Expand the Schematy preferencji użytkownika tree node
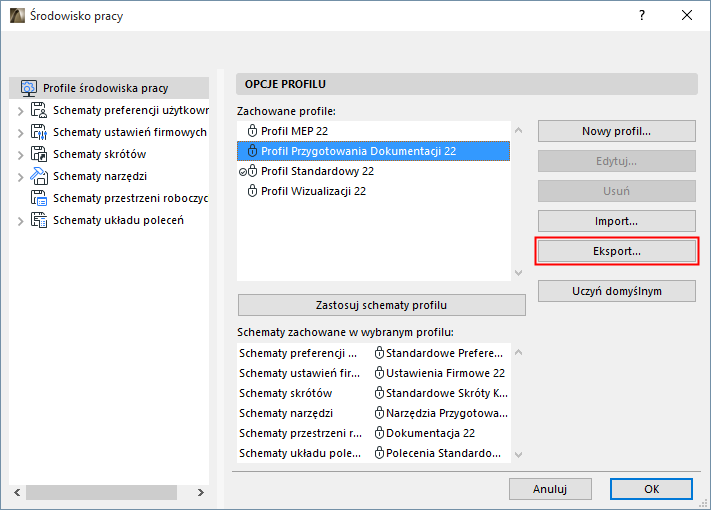The image size is (711, 510). 20,110
